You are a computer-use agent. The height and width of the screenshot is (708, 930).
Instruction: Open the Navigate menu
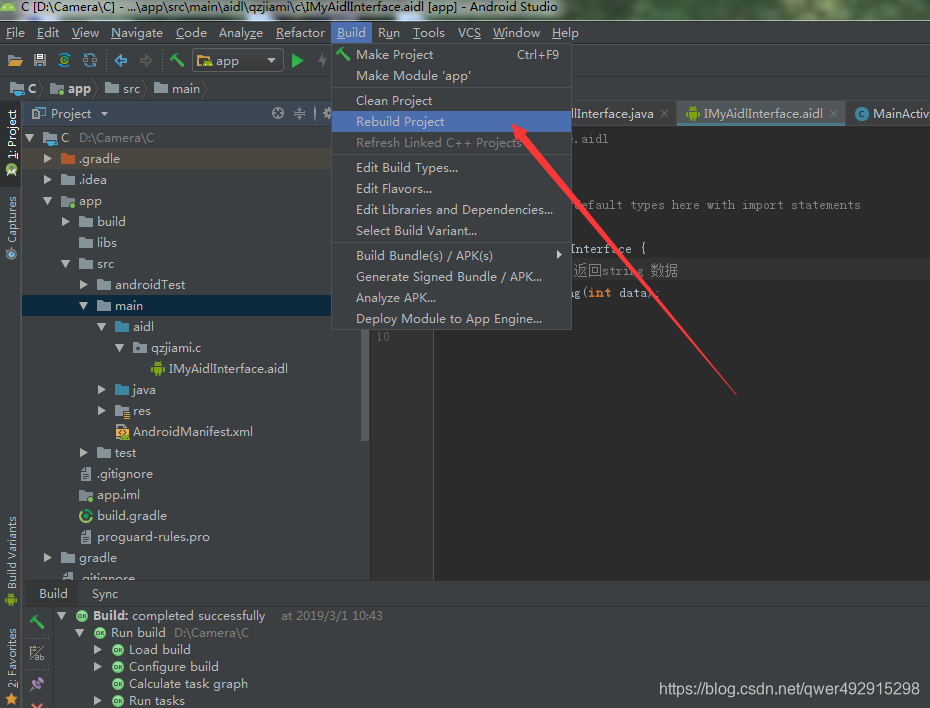point(137,33)
